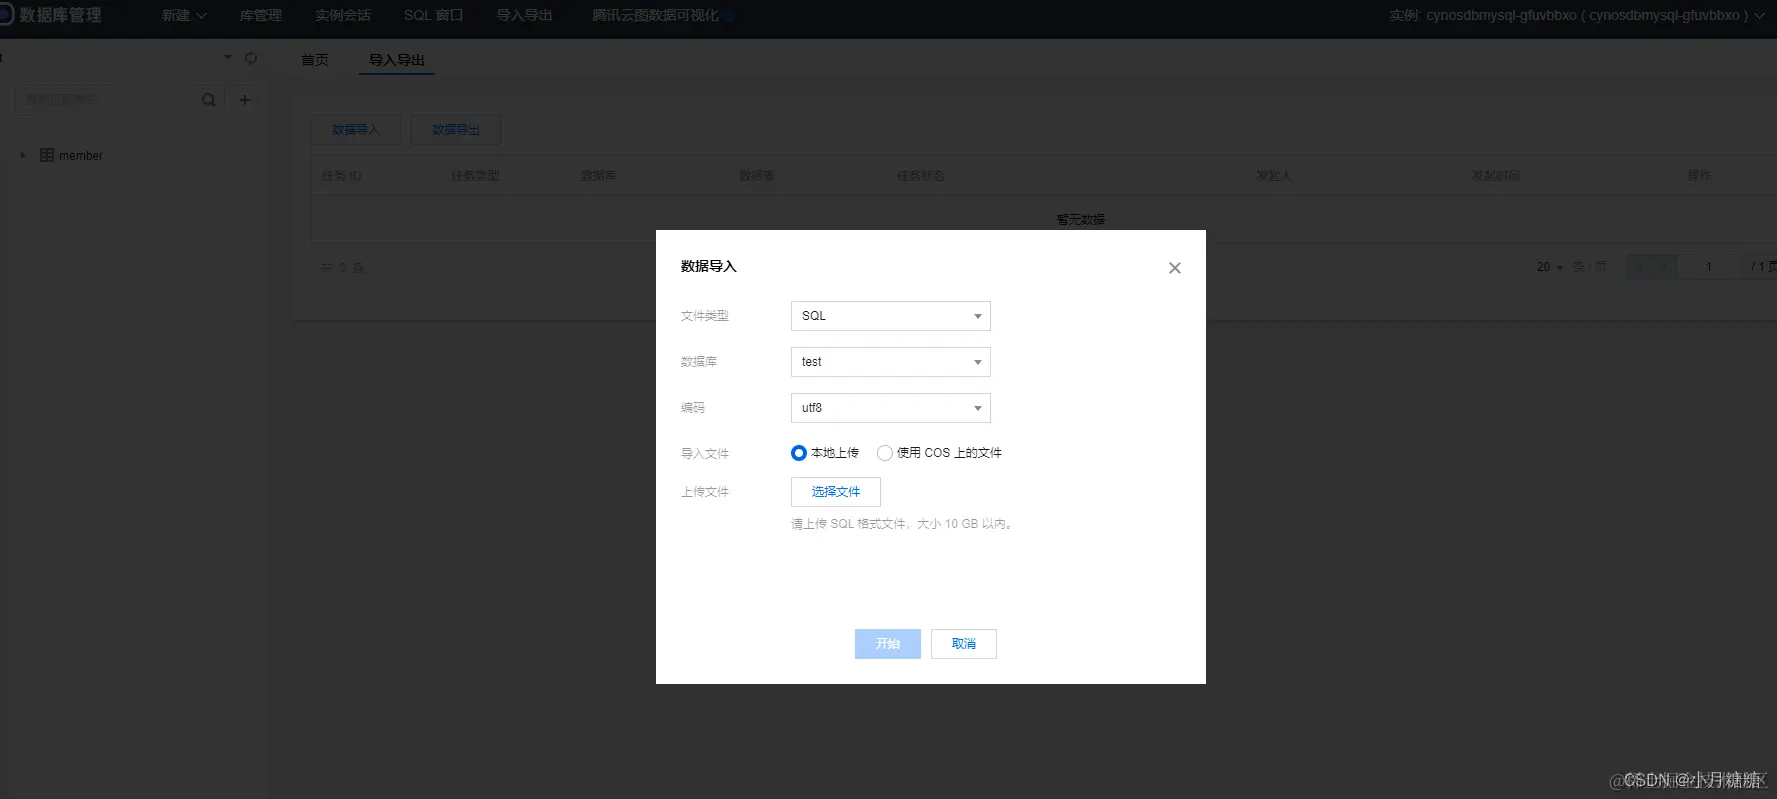Expand the member table tree node

click(23, 155)
